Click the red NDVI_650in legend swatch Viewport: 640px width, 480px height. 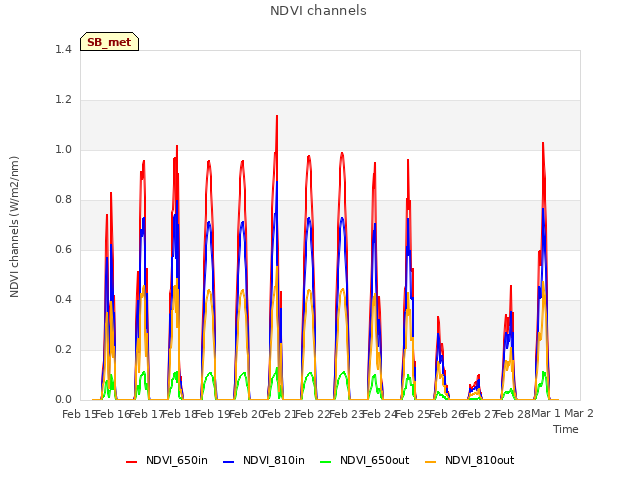(x=131, y=462)
